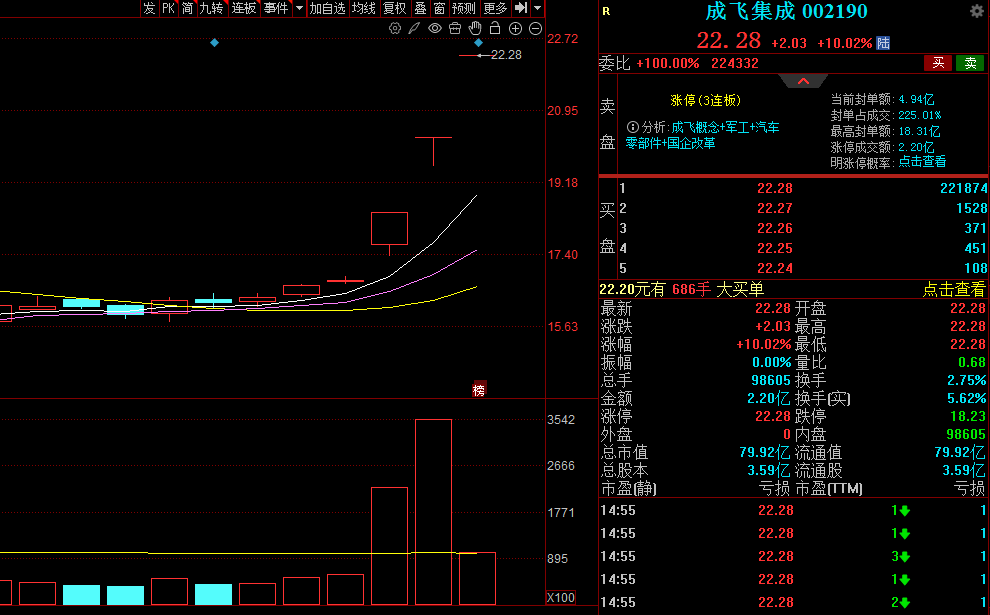Click the red 买 buy button
The height and width of the screenshot is (615, 990).
[x=938, y=63]
